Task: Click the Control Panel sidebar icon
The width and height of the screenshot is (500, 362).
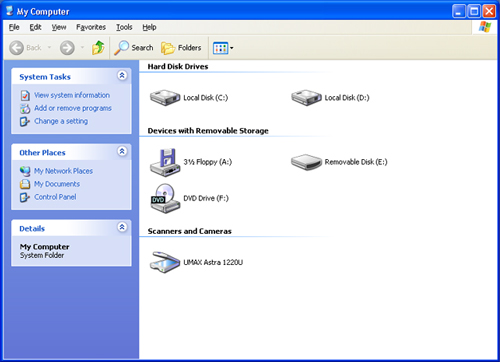Action: coord(25,197)
